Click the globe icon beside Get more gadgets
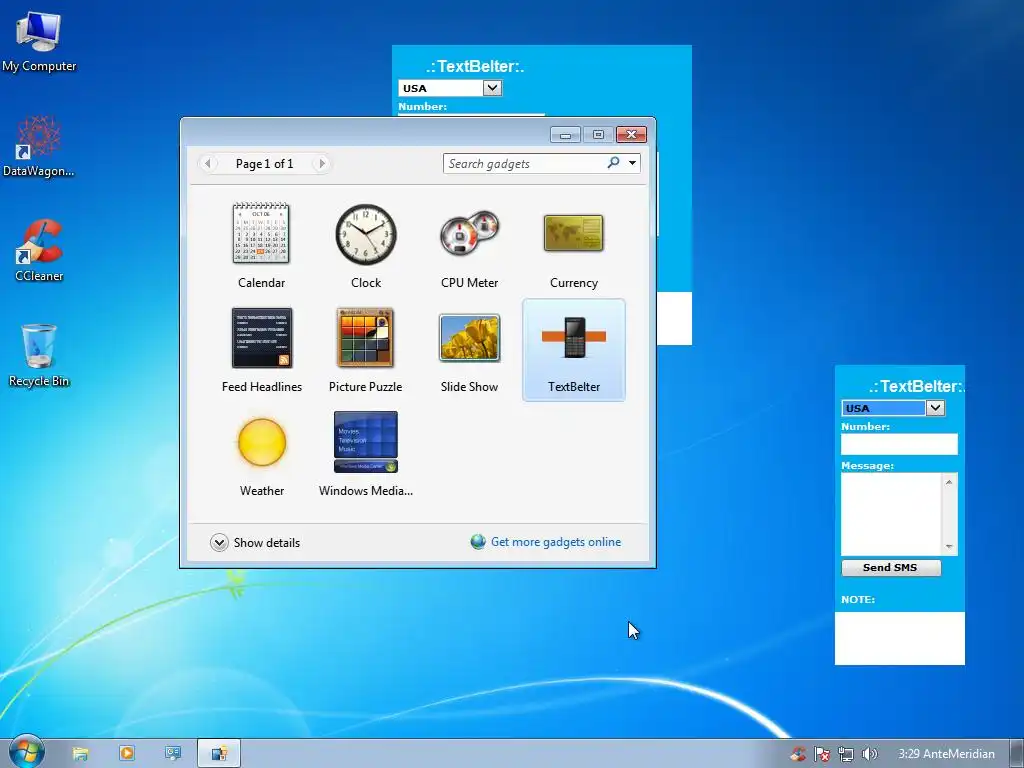Viewport: 1024px width, 768px height. [x=478, y=541]
